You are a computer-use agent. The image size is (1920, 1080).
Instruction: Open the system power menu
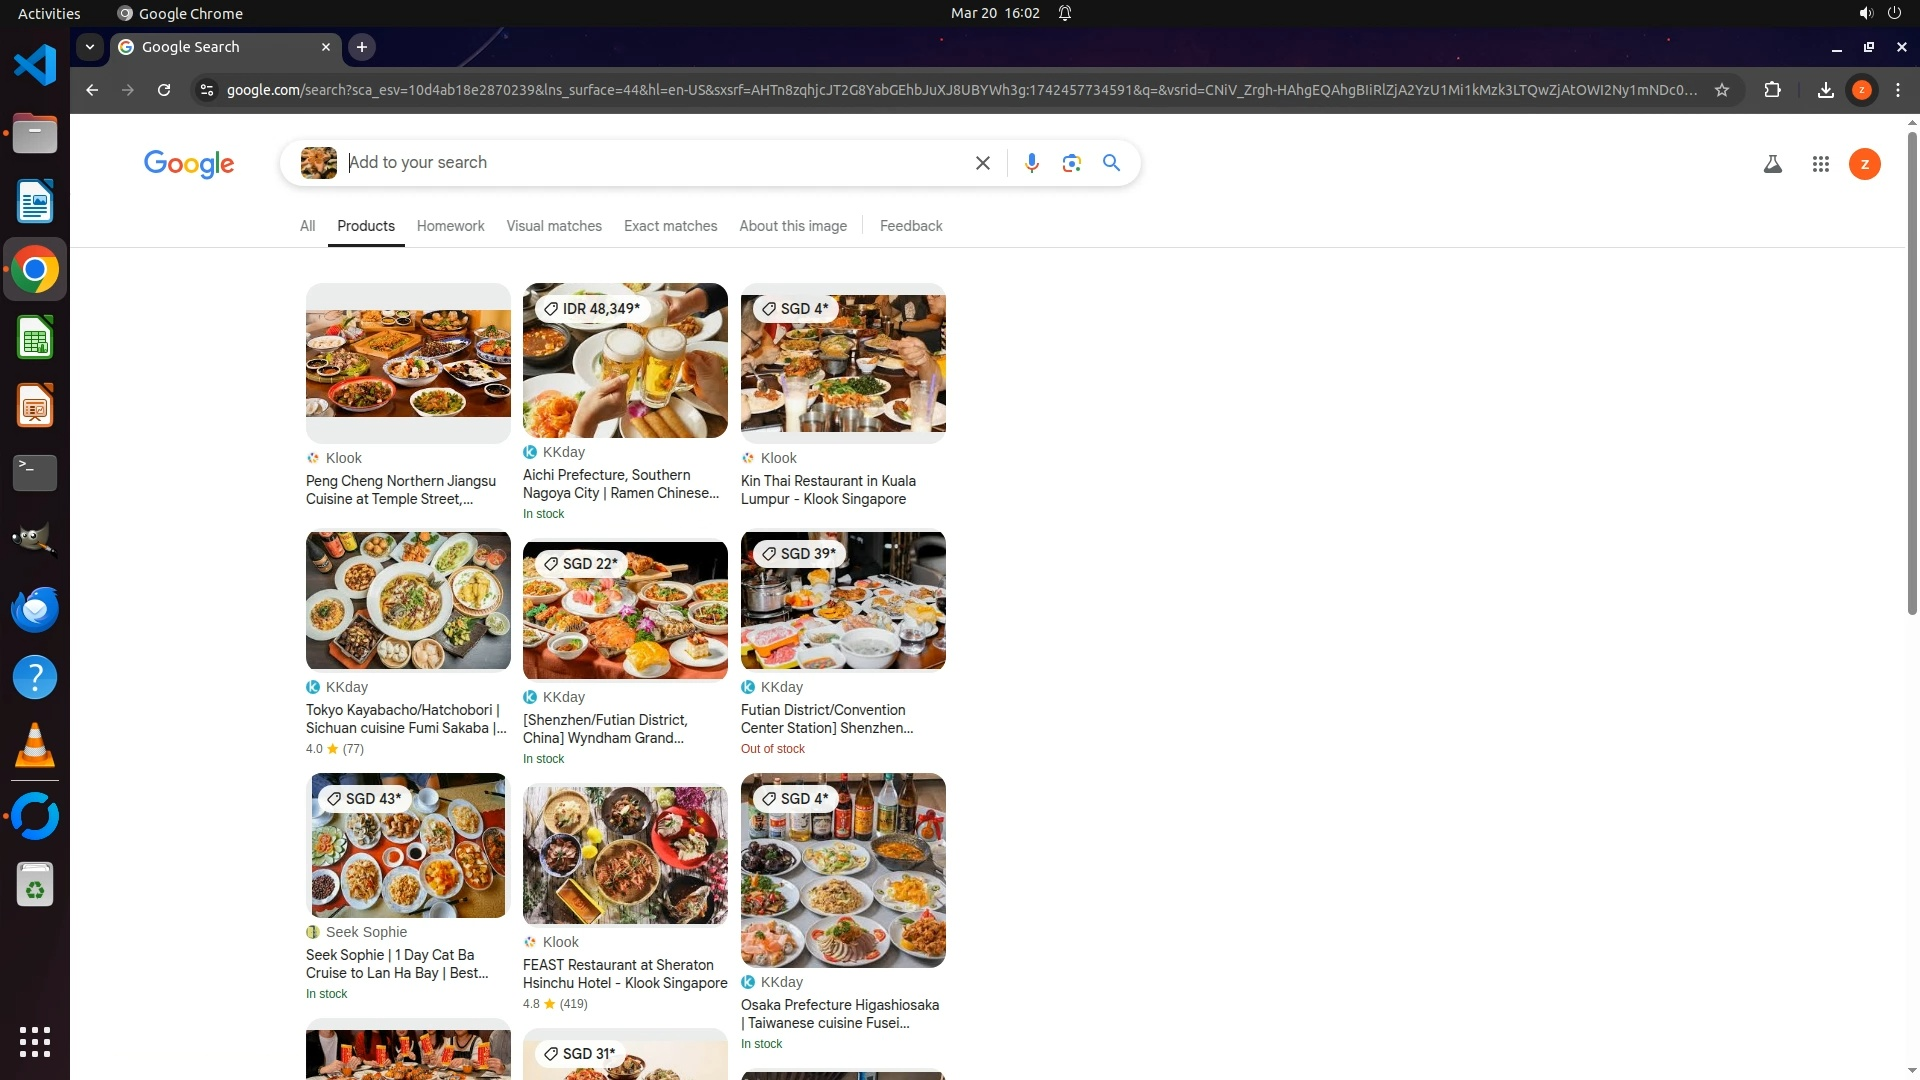tap(1894, 13)
